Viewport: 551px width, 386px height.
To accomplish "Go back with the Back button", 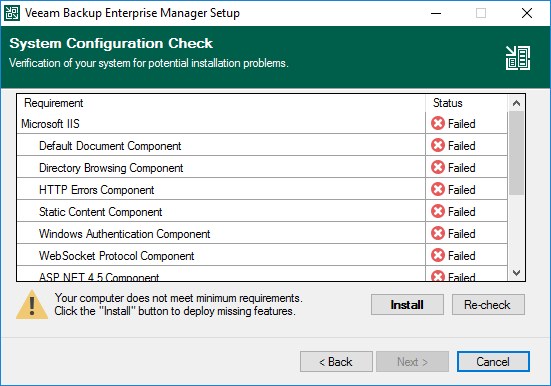I will click(x=336, y=361).
